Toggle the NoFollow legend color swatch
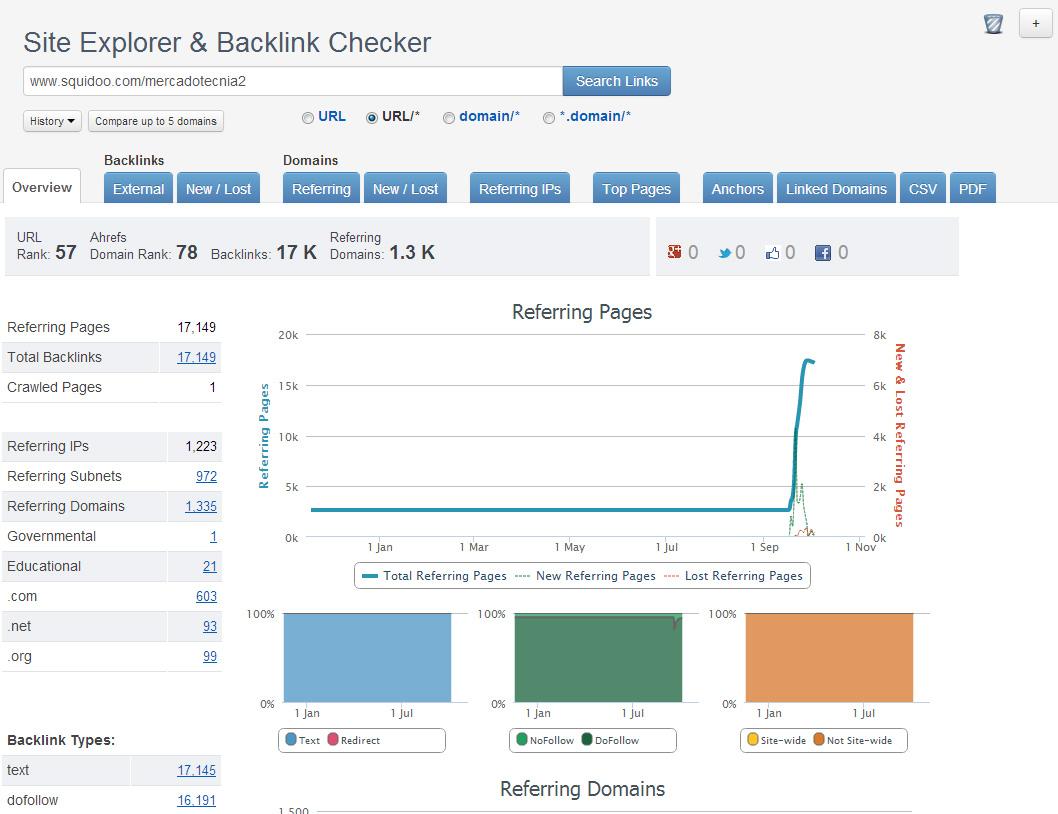Image resolution: width=1058 pixels, height=814 pixels. (x=521, y=740)
